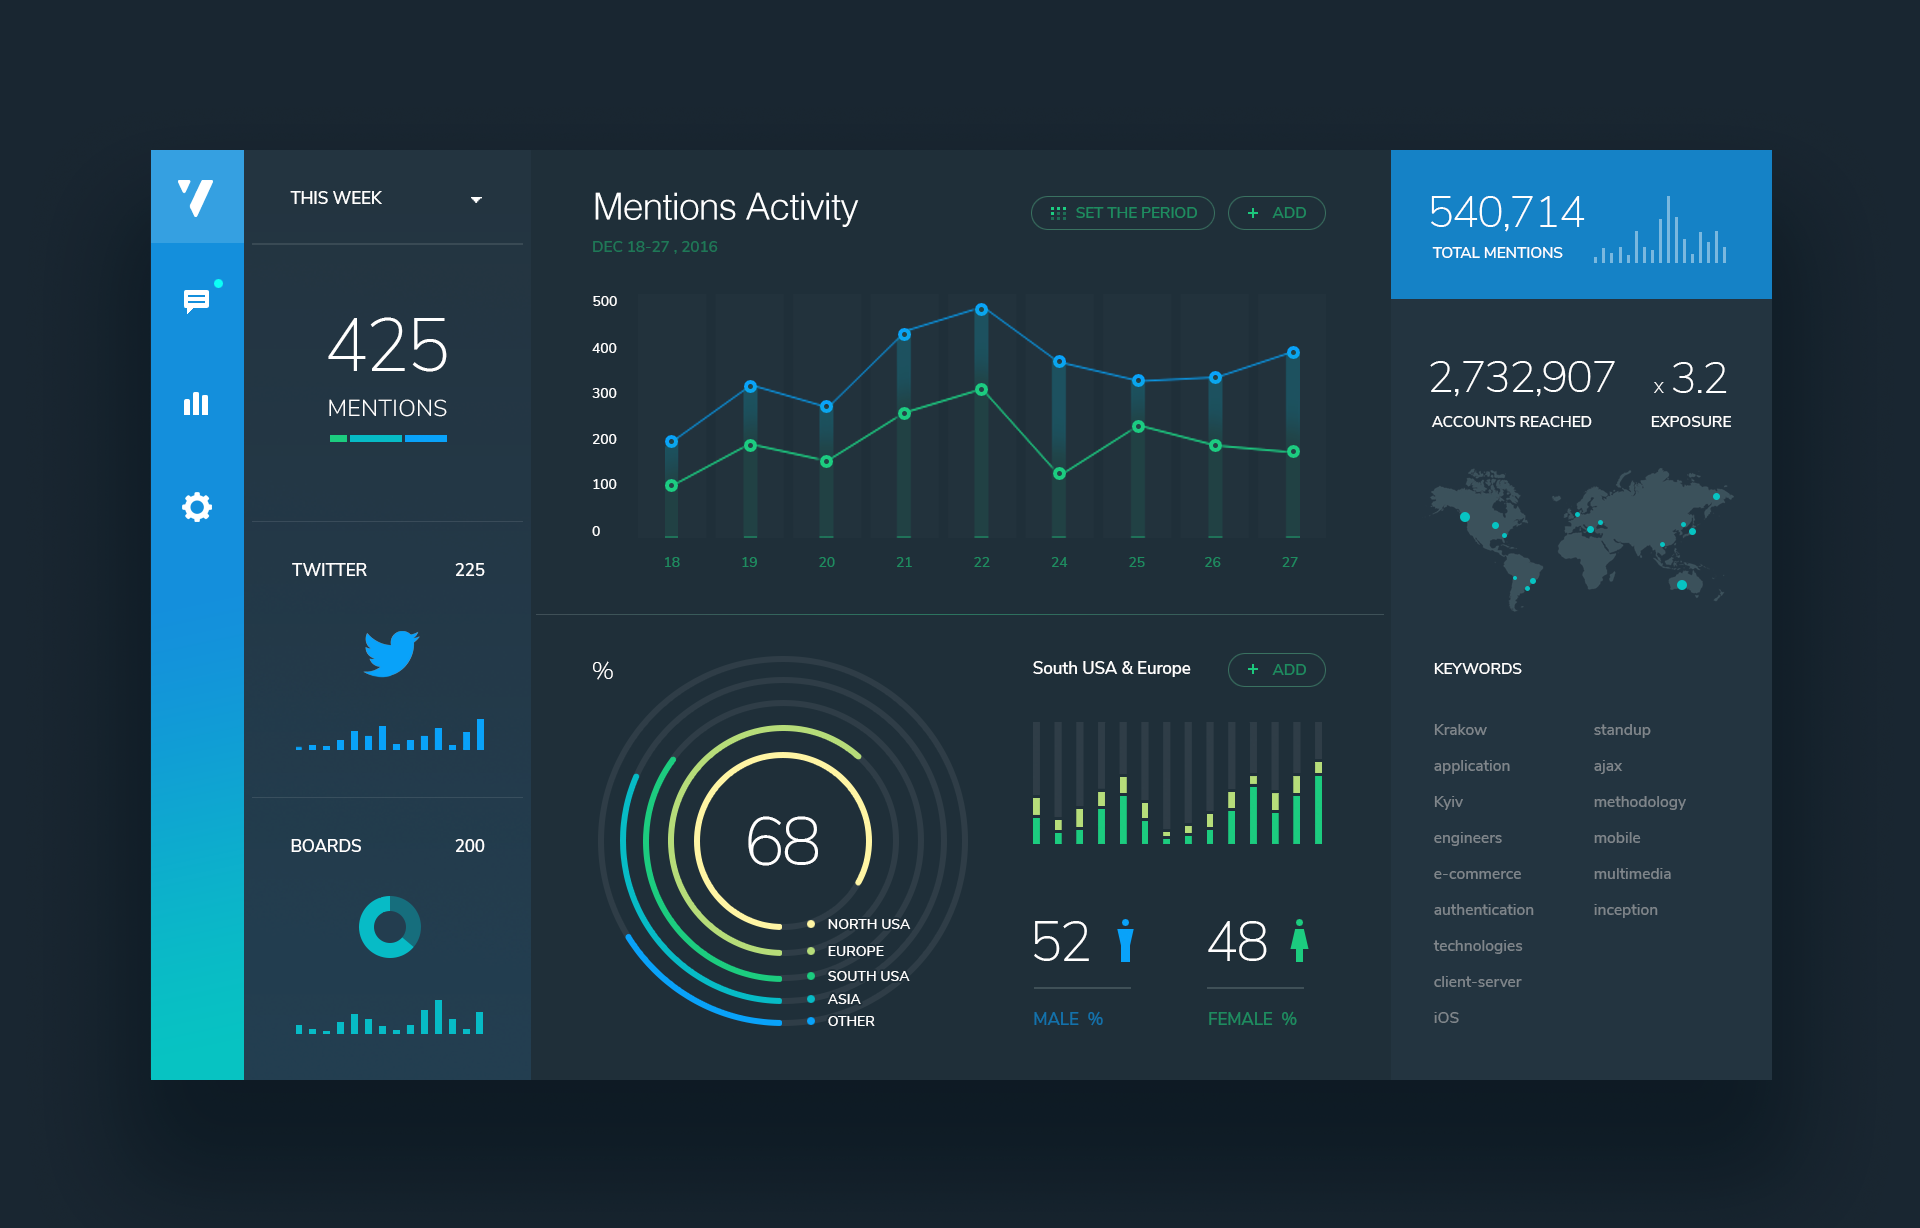Click the ADD button in South USA & Europe panel
Screen dimensions: 1920x1228
[x=1276, y=669]
